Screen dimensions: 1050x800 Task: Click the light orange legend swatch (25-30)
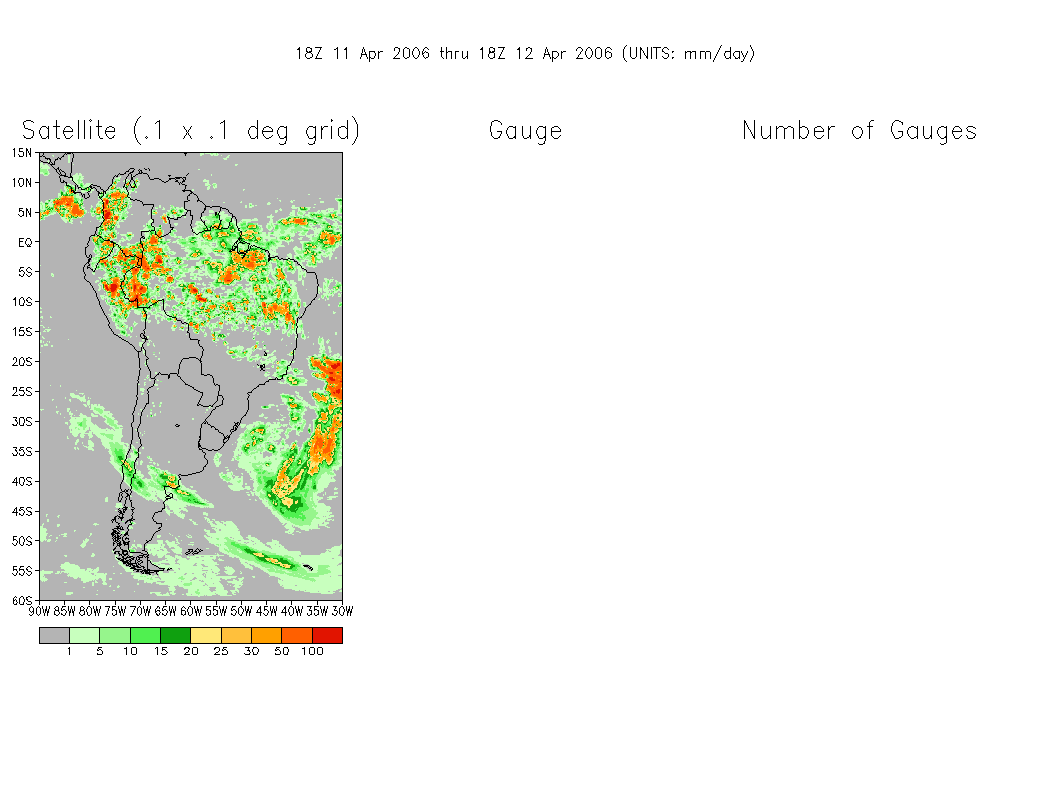[236, 635]
